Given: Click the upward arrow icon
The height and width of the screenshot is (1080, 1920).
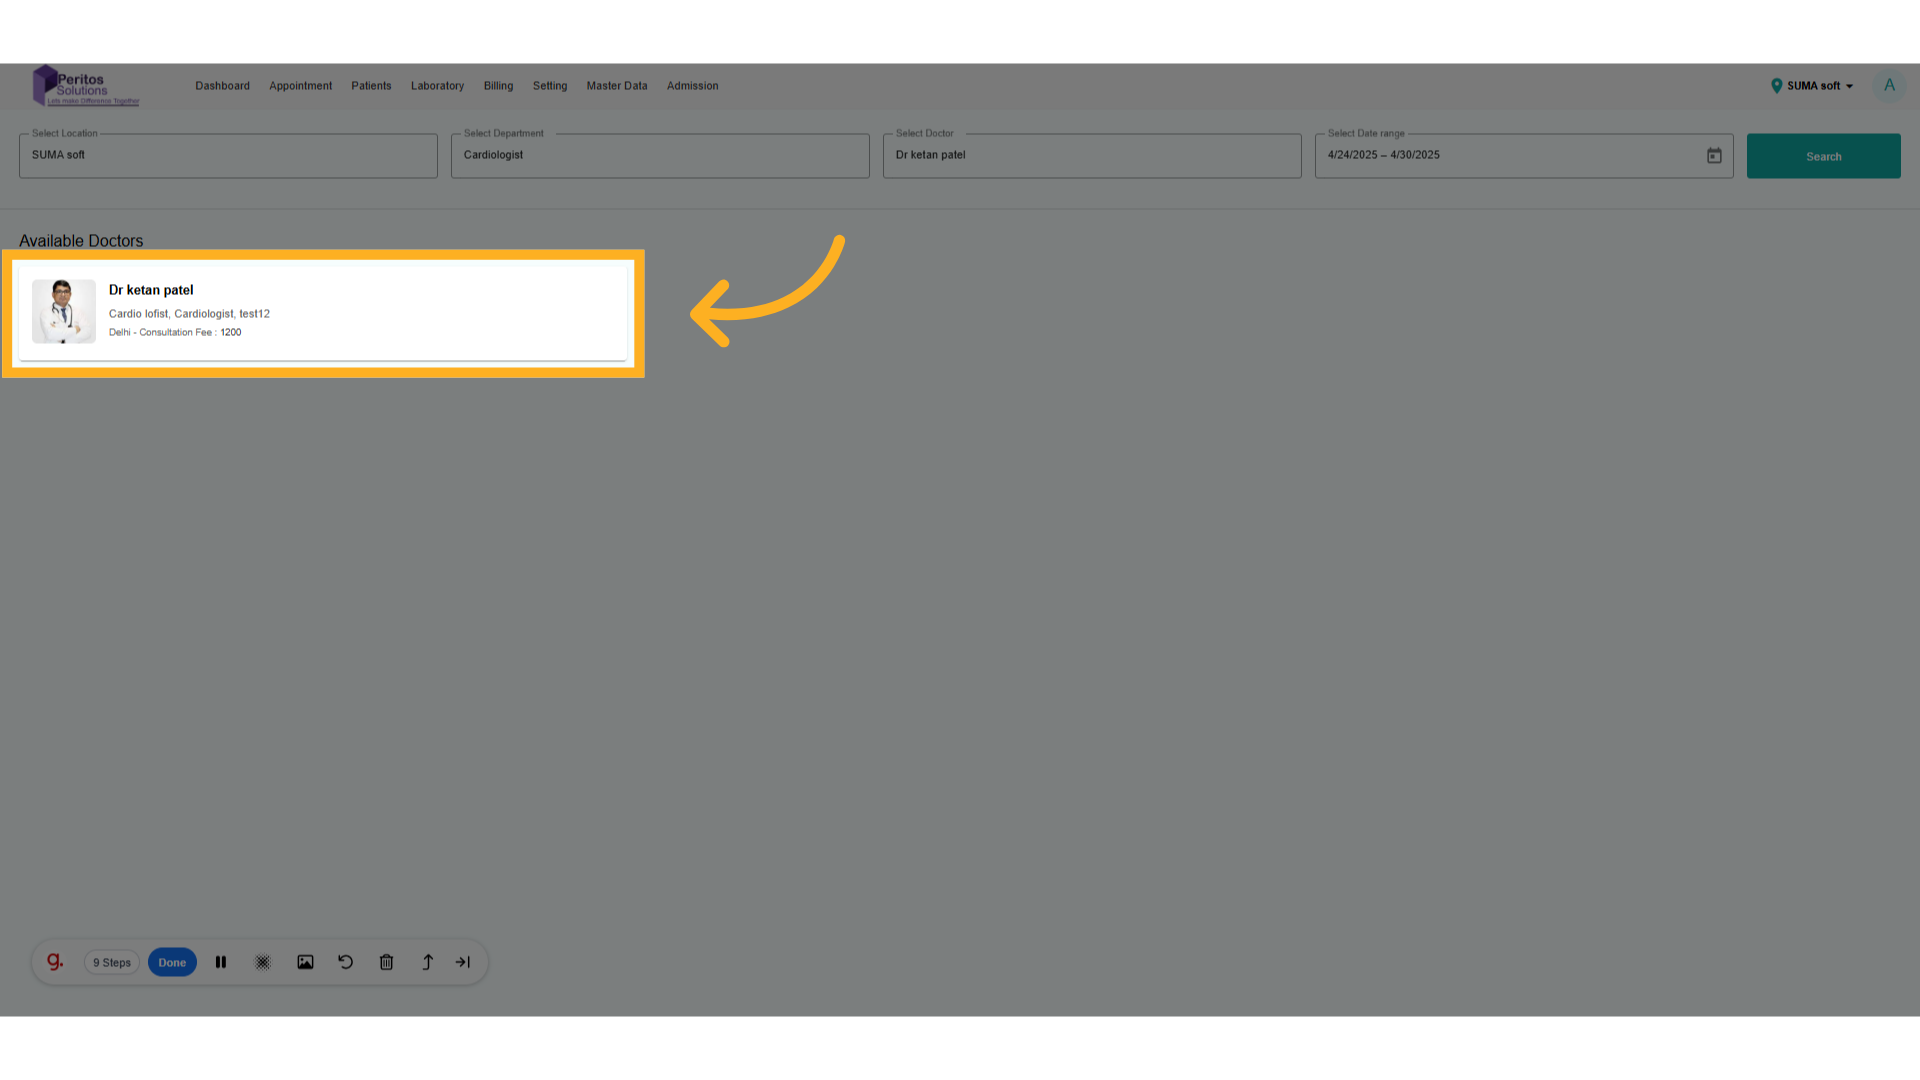Looking at the screenshot, I should pos(427,962).
